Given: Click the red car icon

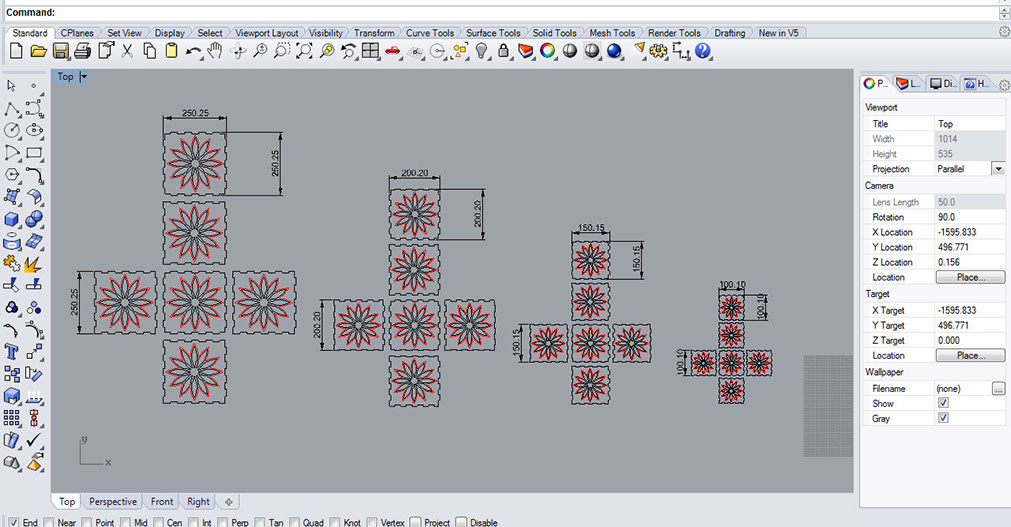Looking at the screenshot, I should click(393, 51).
